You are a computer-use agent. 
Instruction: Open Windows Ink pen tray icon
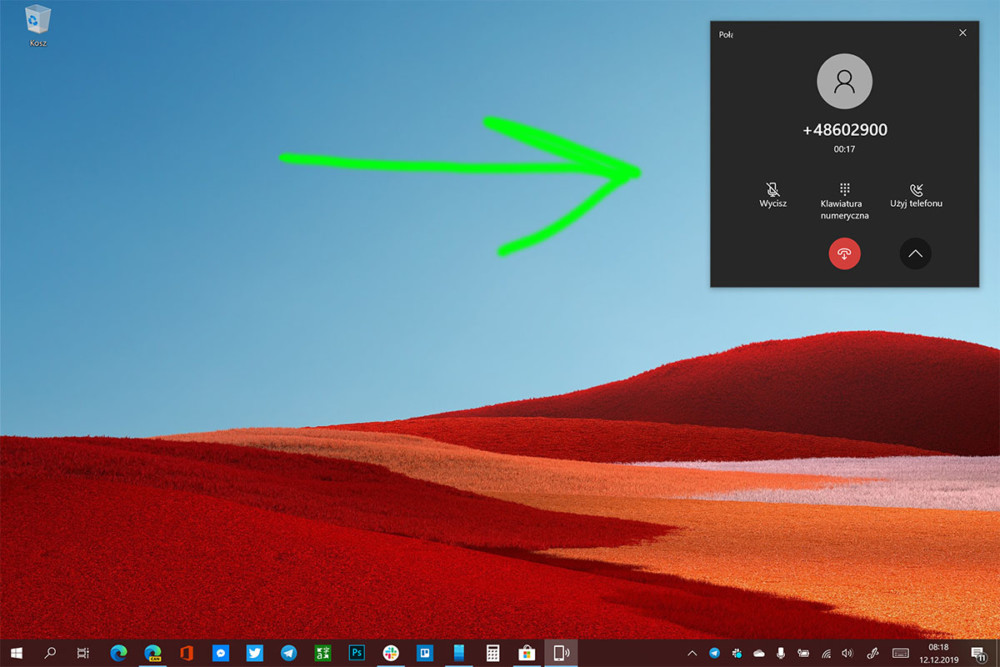[872, 653]
